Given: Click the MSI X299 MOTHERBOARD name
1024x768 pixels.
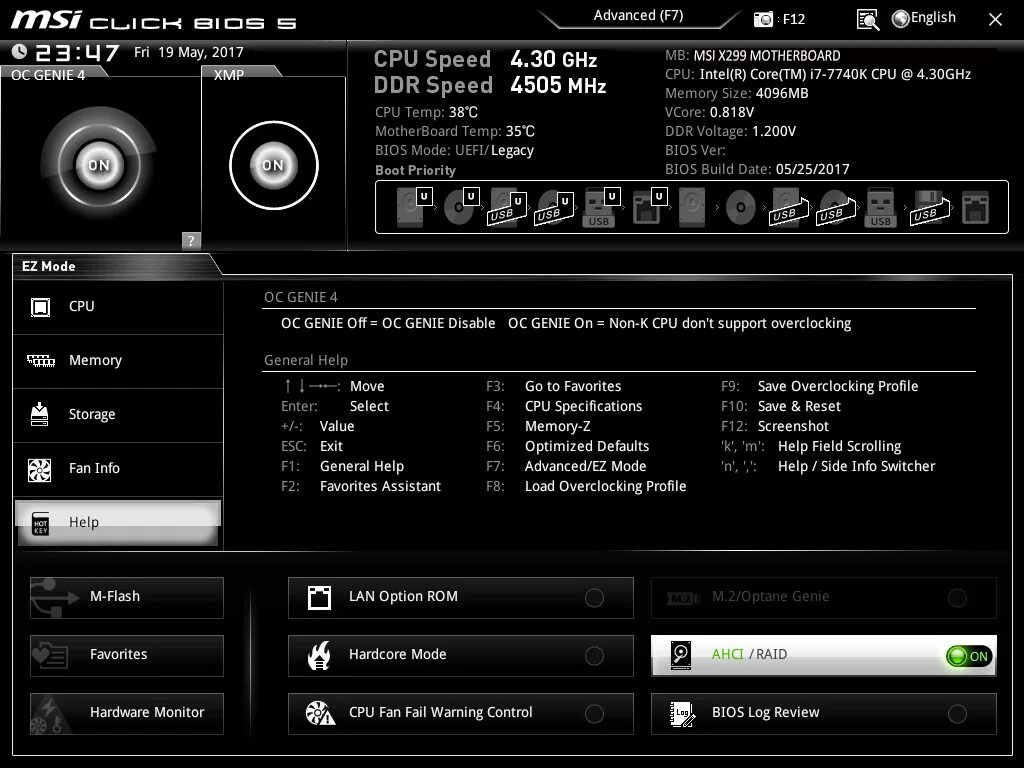Looking at the screenshot, I should coord(767,56).
